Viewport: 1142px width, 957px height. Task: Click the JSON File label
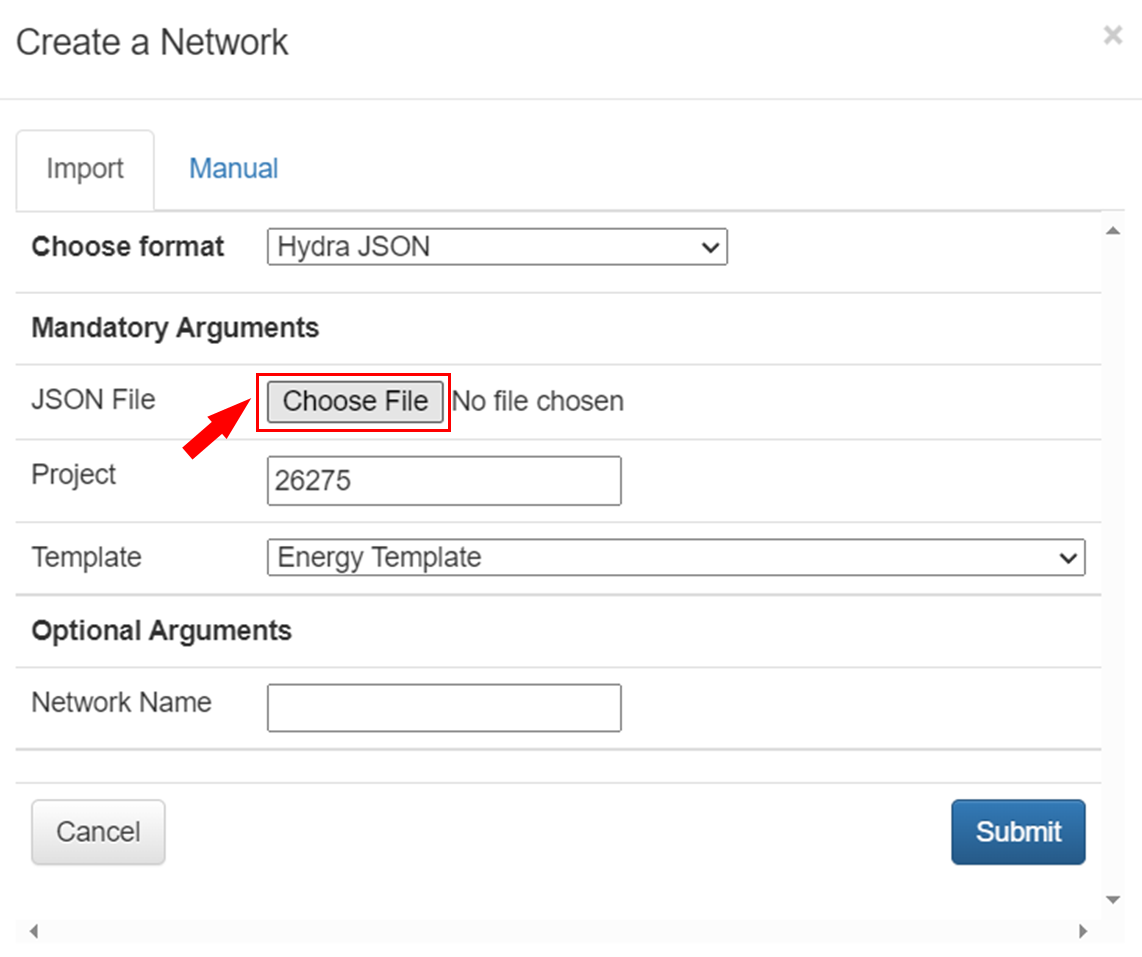pos(94,400)
